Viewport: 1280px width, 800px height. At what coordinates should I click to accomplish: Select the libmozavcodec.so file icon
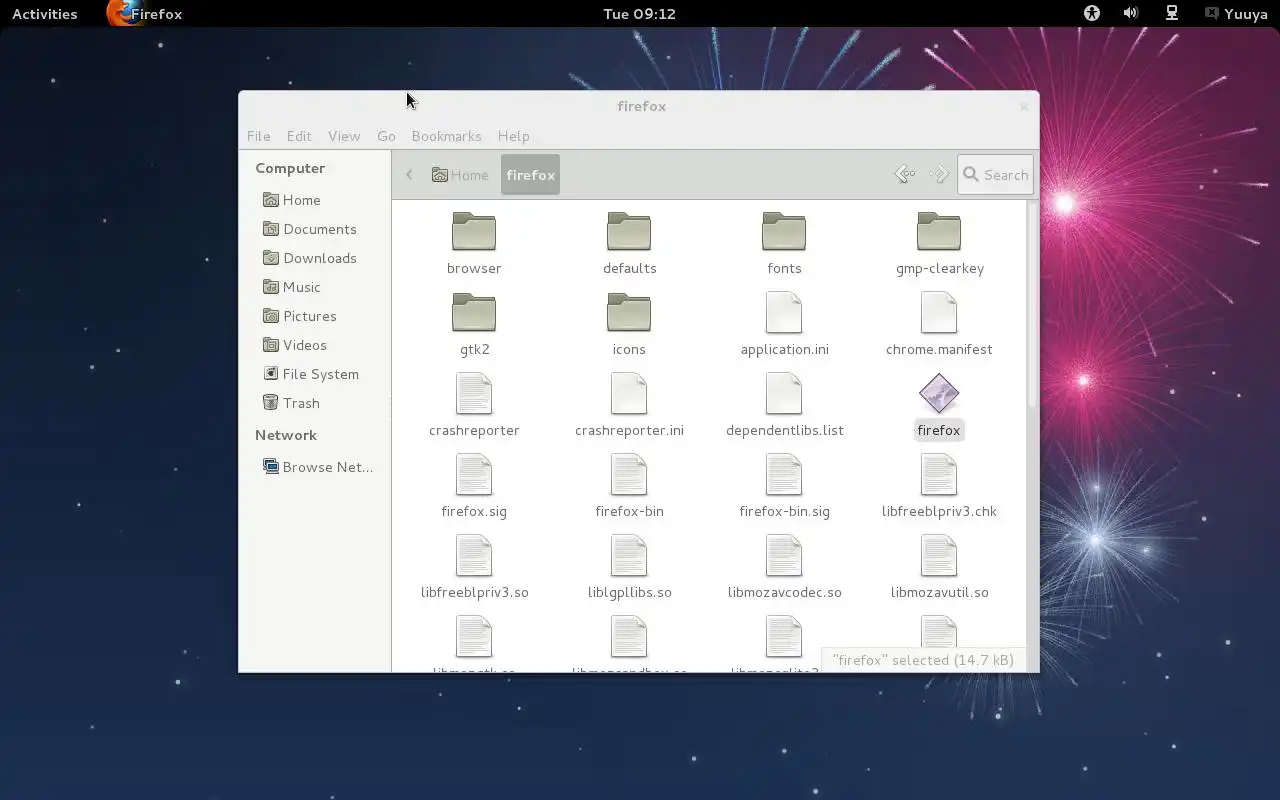(x=784, y=556)
